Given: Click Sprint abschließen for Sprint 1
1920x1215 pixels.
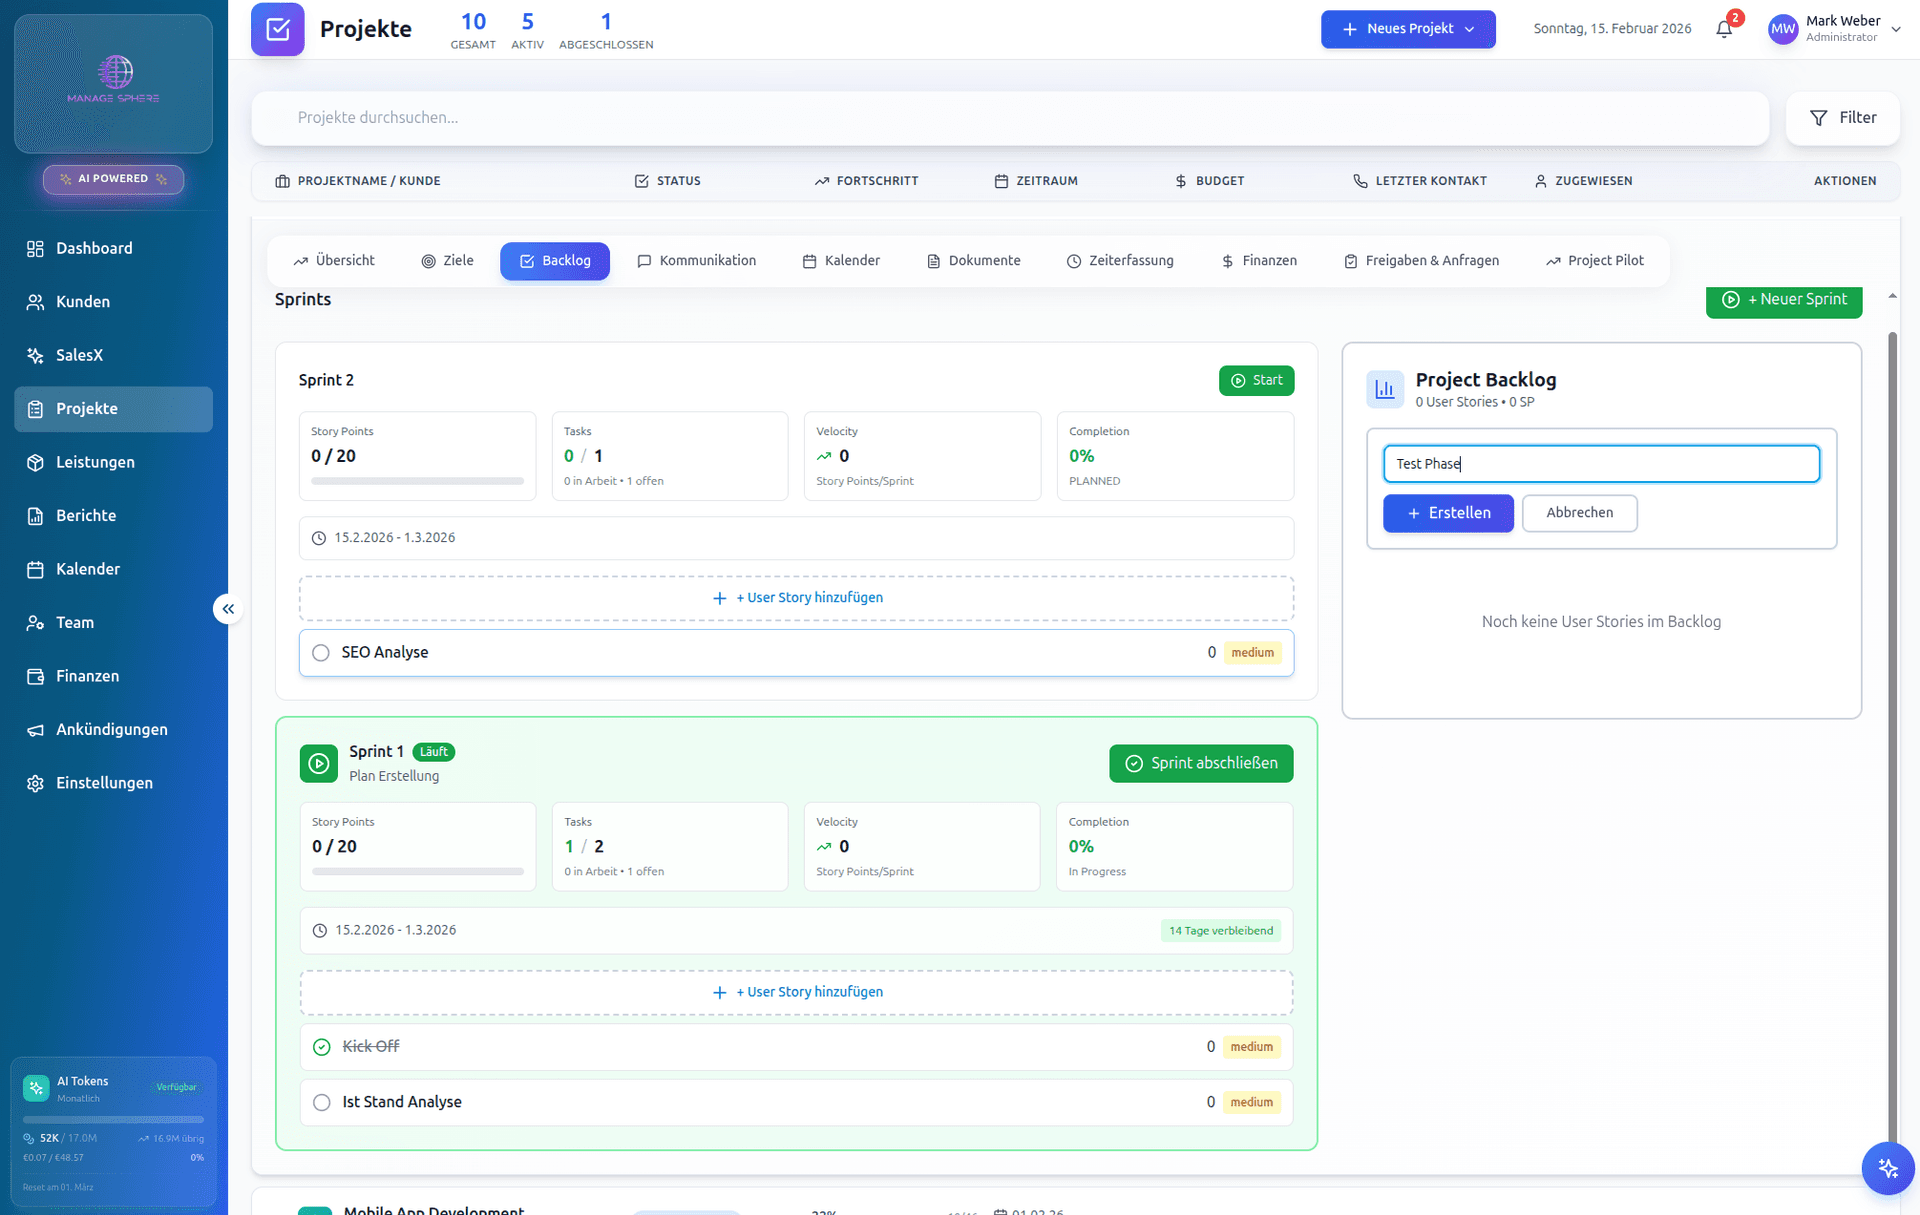Looking at the screenshot, I should coord(1201,763).
